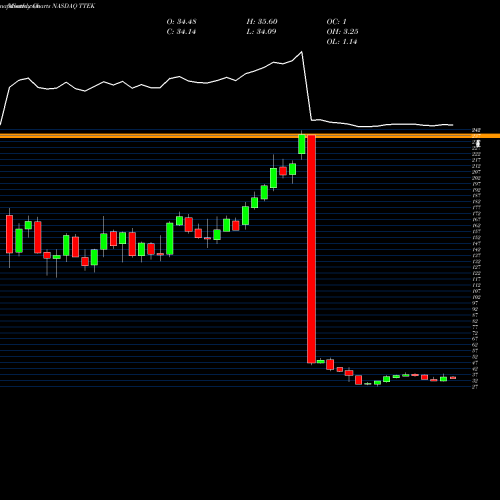Click the OL: 1.14 reading
Screen dimensions: 500x500
click(342, 42)
